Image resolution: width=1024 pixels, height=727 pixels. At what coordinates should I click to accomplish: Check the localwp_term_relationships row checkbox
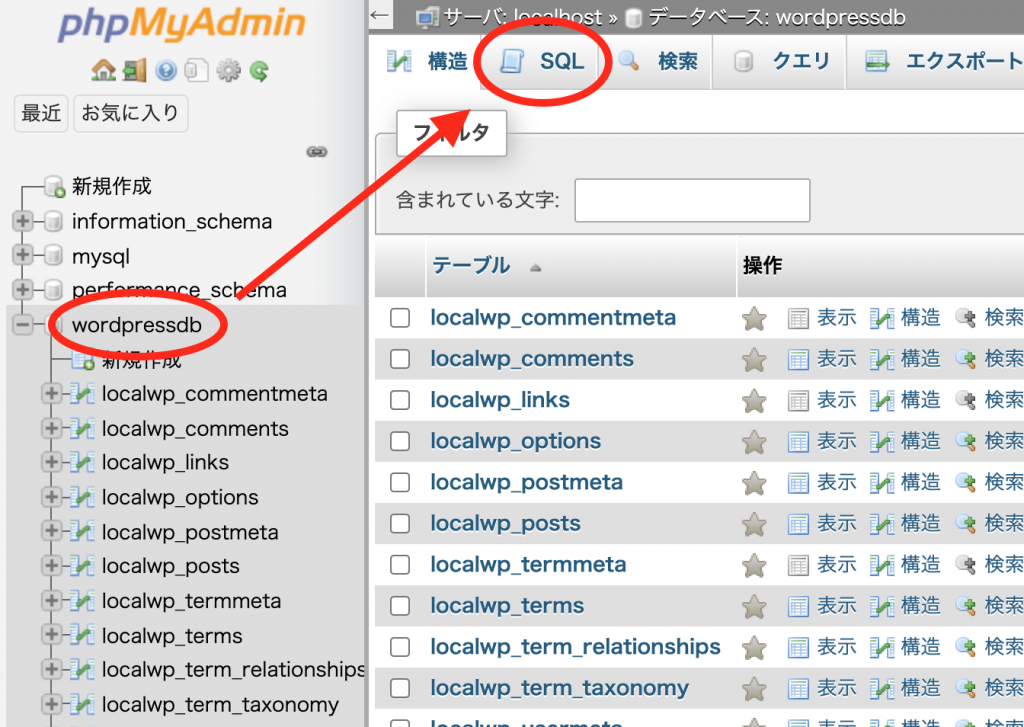400,647
